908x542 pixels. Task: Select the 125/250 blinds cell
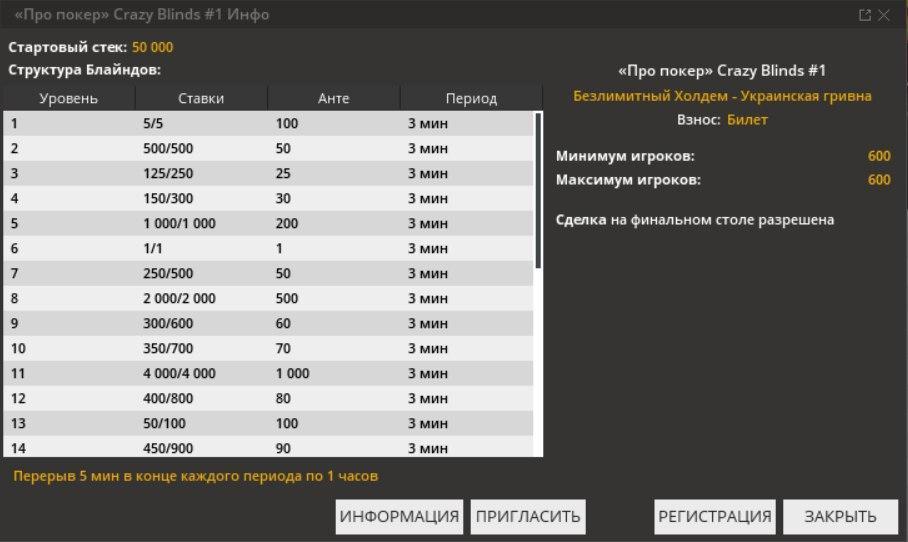click(x=168, y=174)
